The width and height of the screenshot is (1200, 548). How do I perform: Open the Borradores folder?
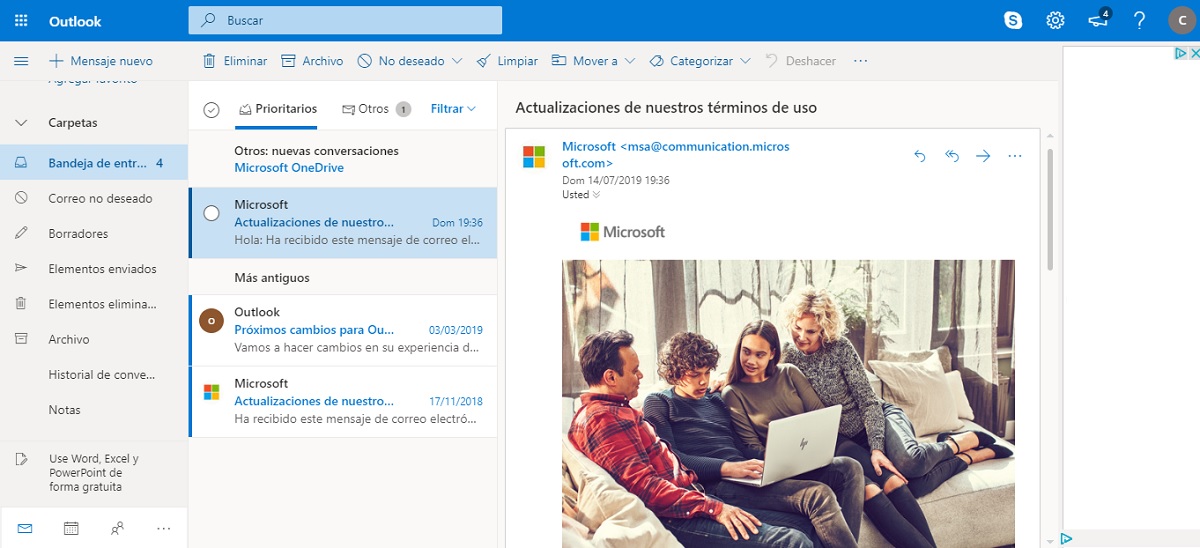94,233
